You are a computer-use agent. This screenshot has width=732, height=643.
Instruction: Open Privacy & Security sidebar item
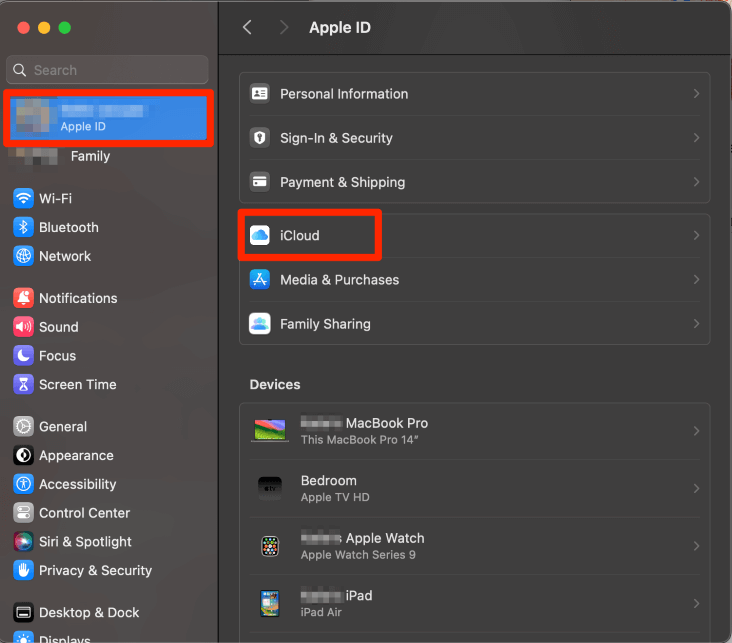click(x=95, y=570)
